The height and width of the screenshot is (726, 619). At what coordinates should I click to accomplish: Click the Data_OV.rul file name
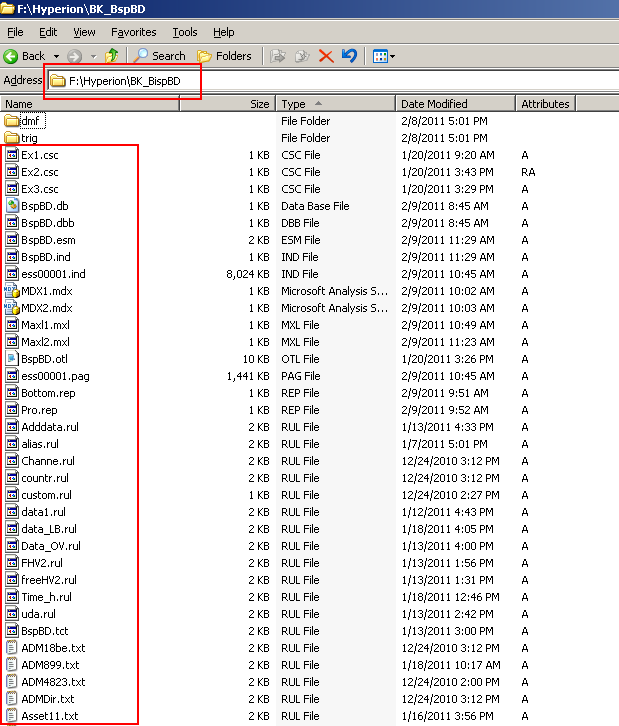tap(51, 546)
